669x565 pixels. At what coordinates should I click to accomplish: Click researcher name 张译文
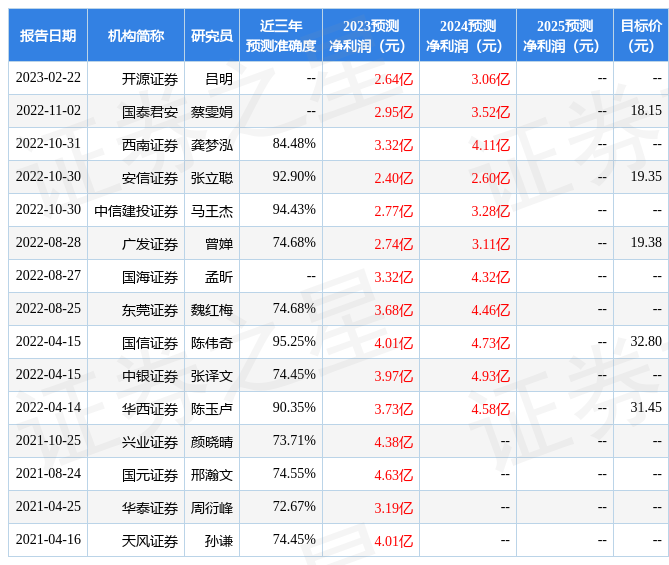[x=212, y=376]
